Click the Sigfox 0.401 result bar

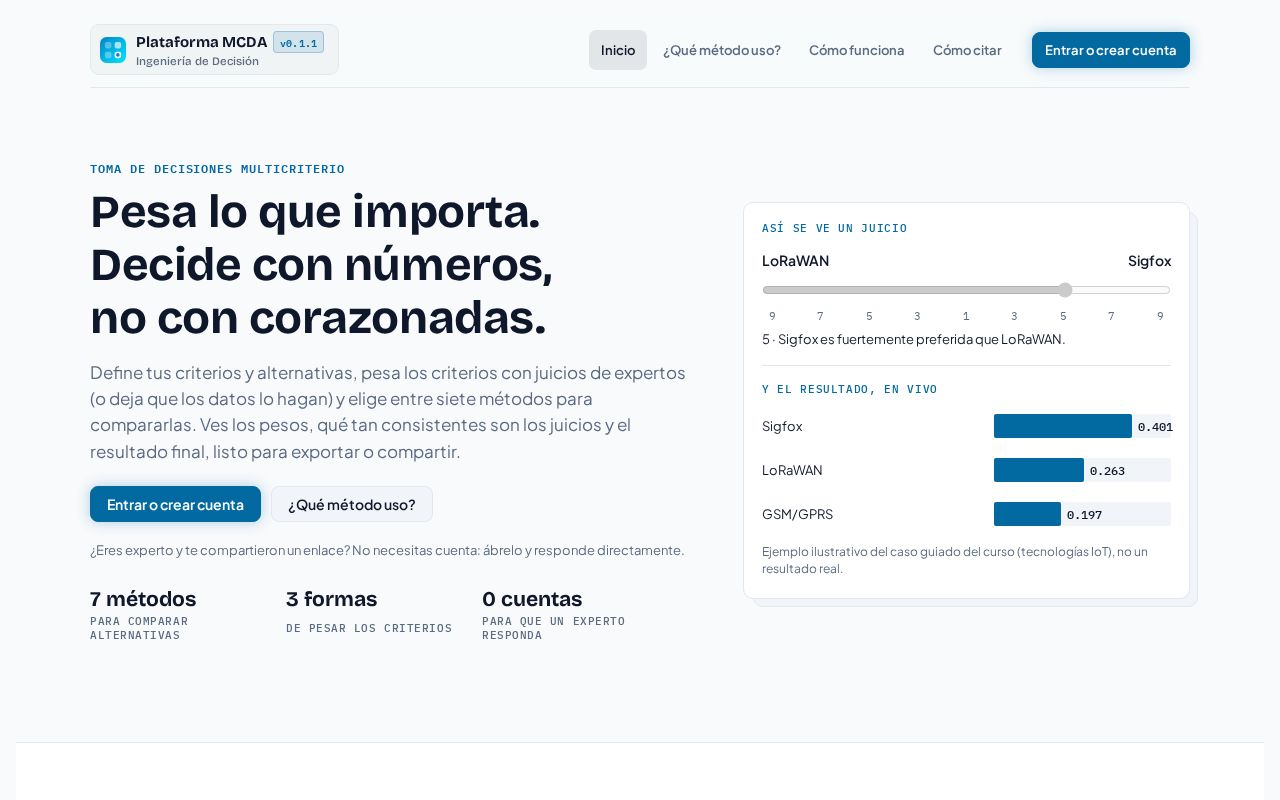click(1063, 426)
